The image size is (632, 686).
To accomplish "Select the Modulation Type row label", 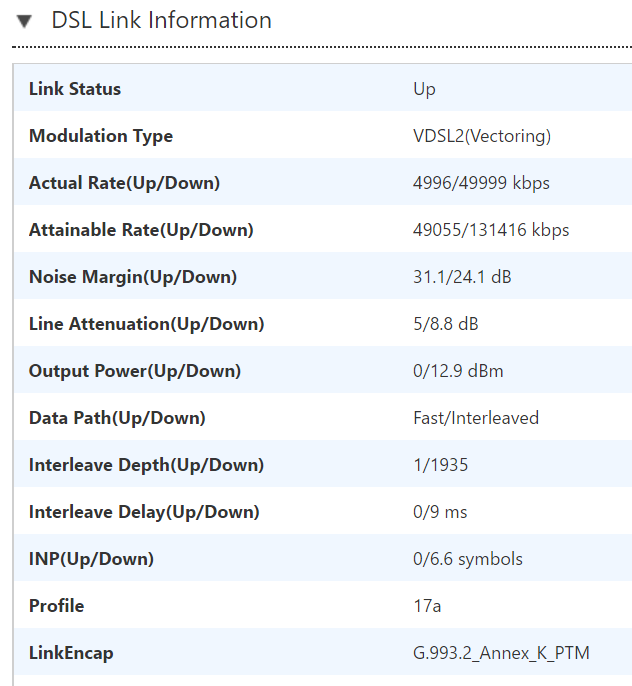I will [x=101, y=136].
